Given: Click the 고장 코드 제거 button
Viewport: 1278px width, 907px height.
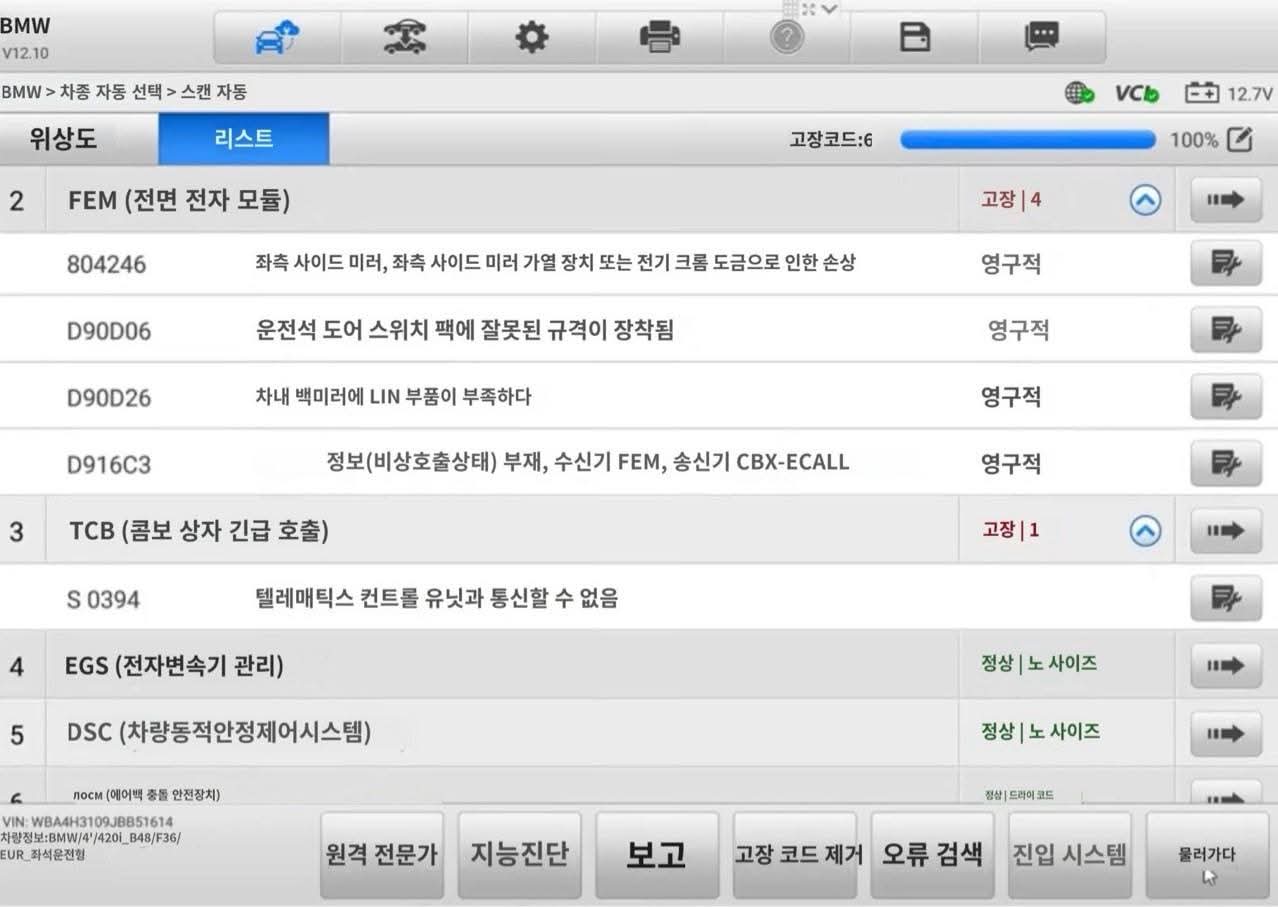Looking at the screenshot, I should click(x=798, y=855).
